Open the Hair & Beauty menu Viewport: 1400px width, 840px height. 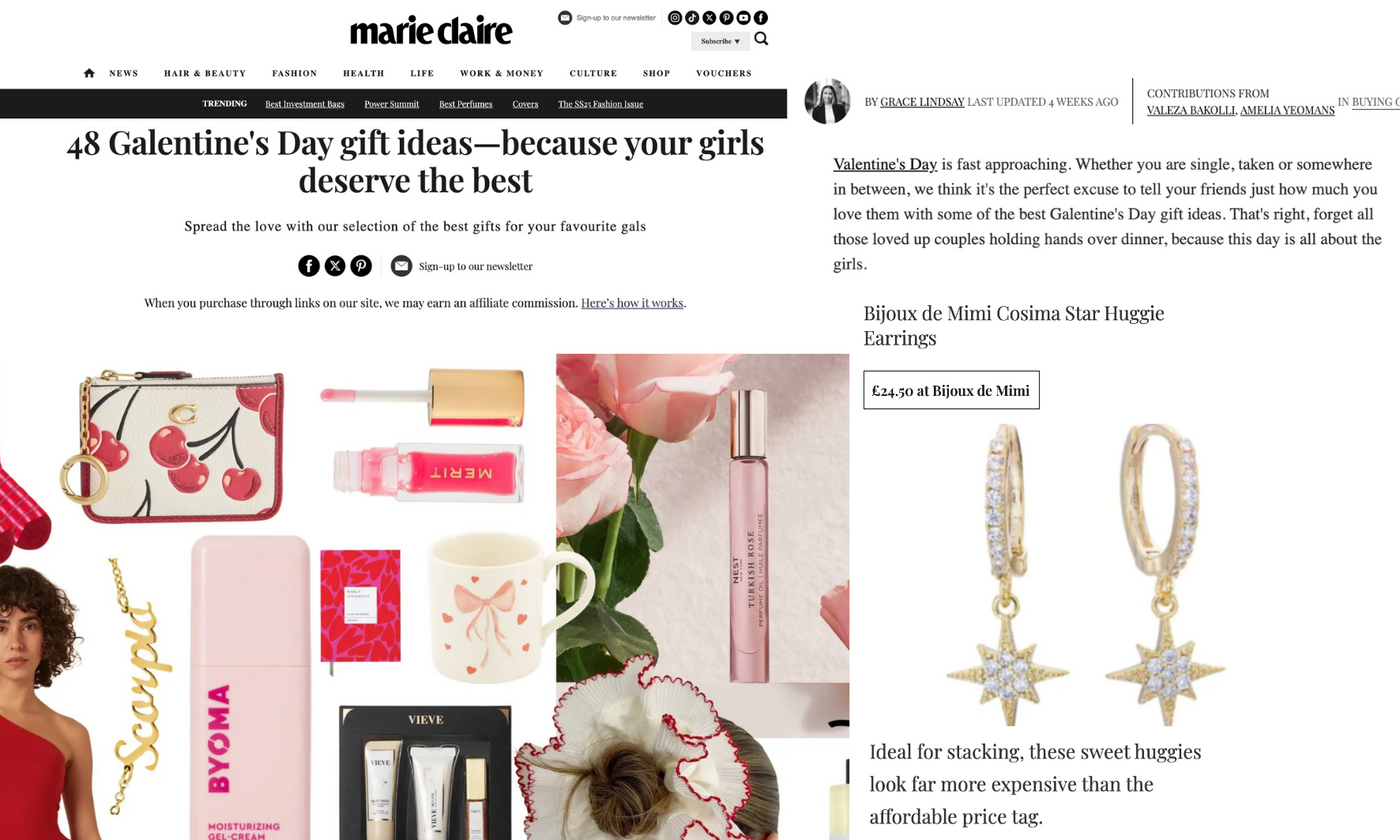coord(205,73)
